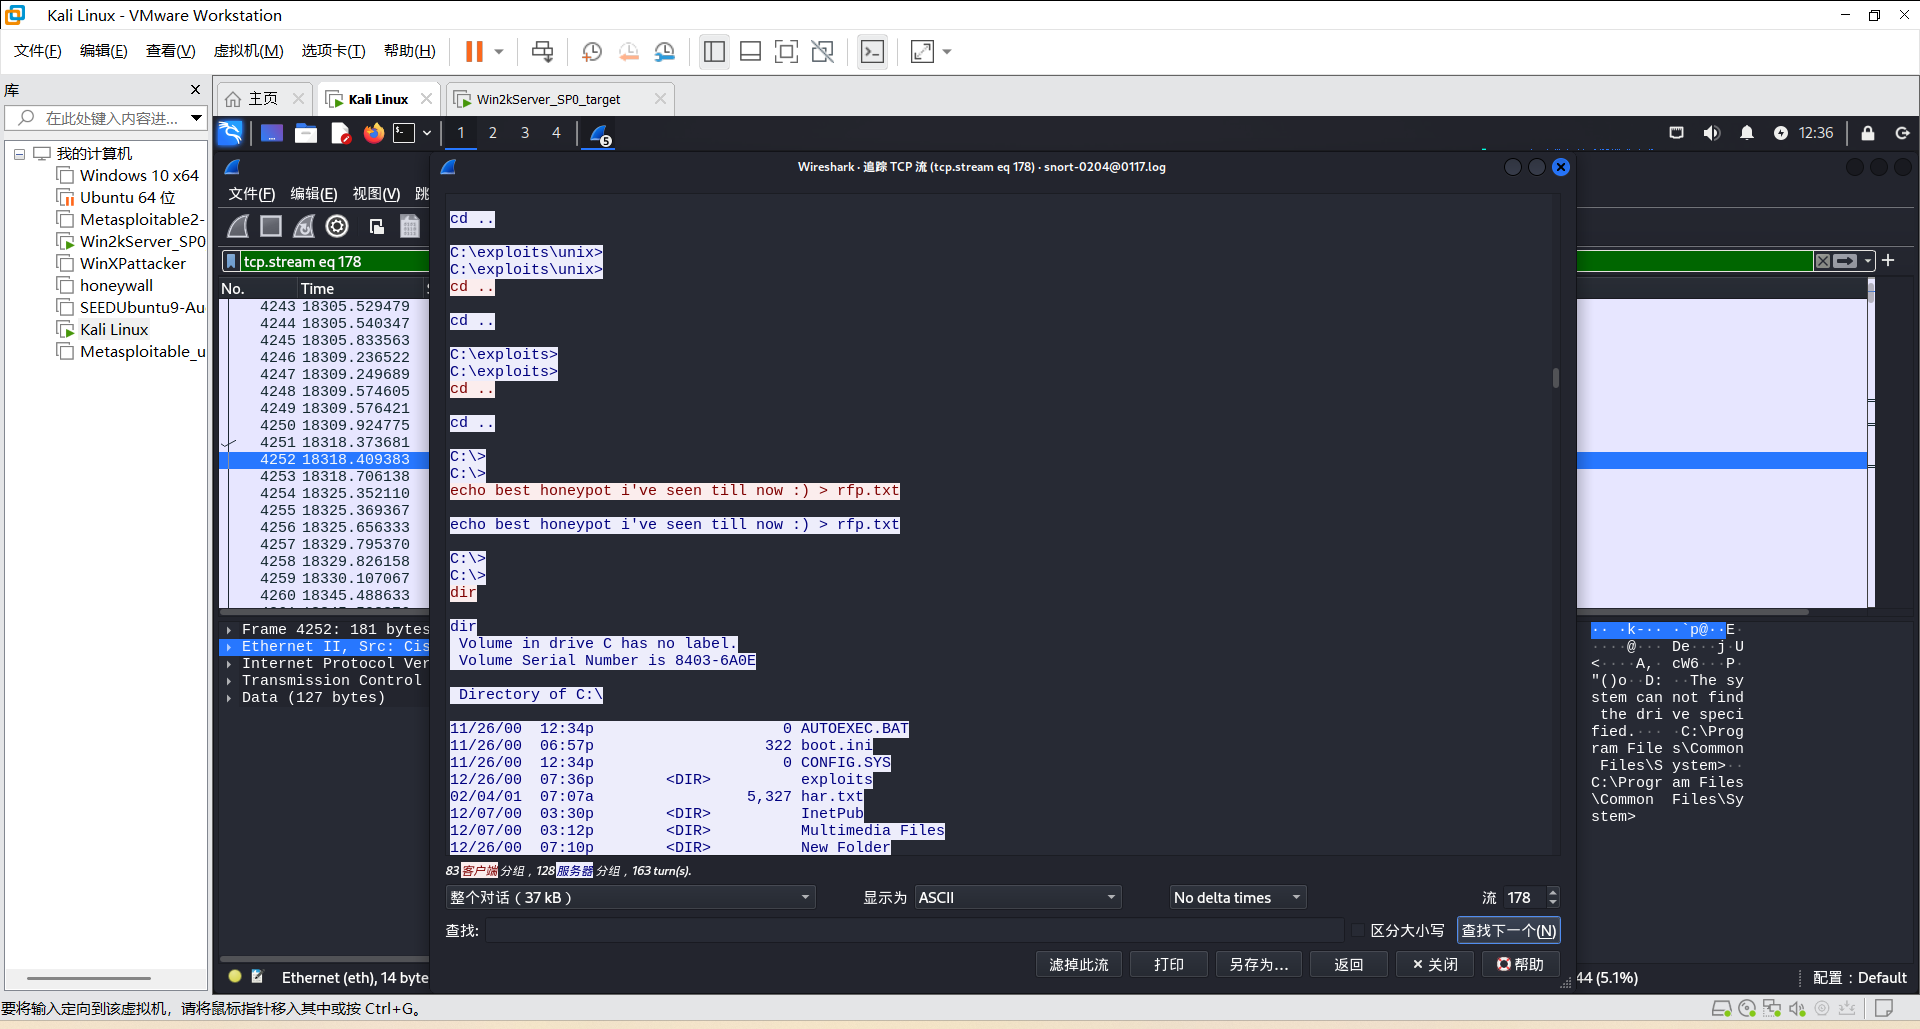This screenshot has height=1029, width=1920.
Task: Apply the display filter arrow button
Action: 1846,261
